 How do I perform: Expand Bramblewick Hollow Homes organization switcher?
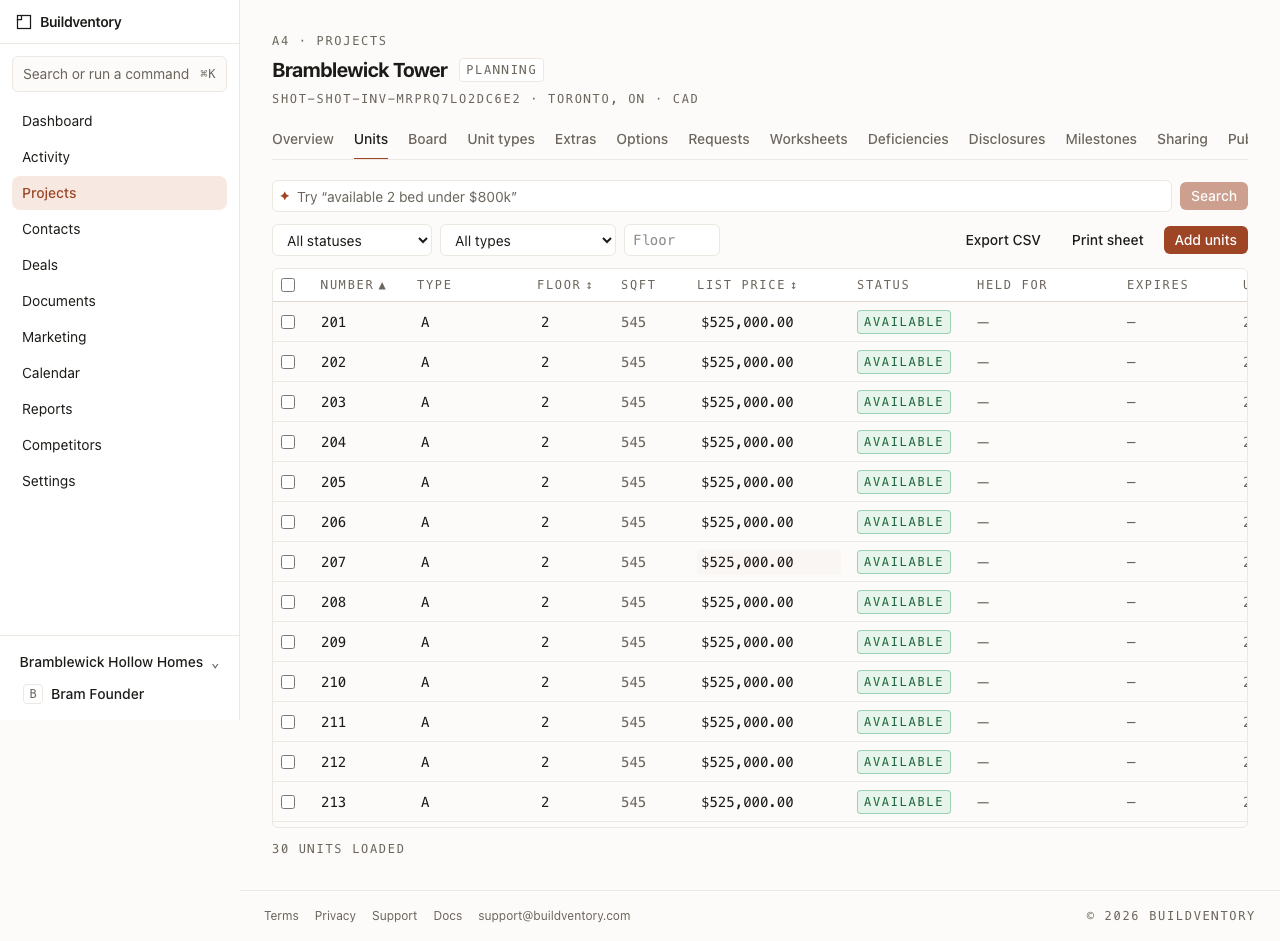(119, 662)
